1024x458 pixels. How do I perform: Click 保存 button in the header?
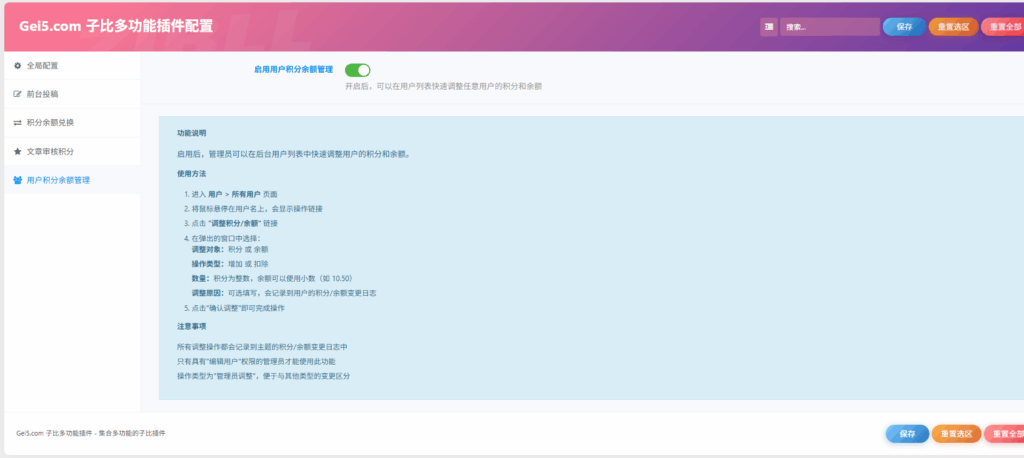point(904,27)
